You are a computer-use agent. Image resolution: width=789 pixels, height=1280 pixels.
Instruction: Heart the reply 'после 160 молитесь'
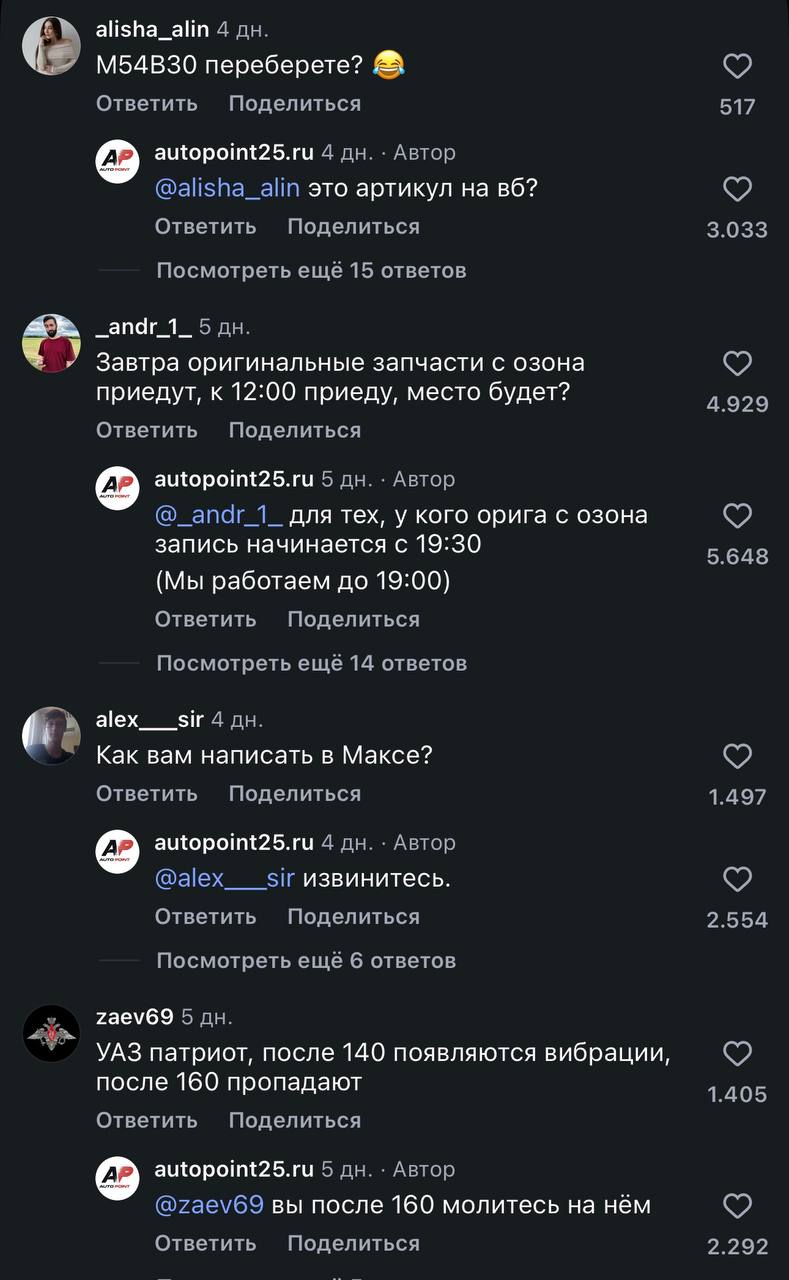(x=737, y=1206)
